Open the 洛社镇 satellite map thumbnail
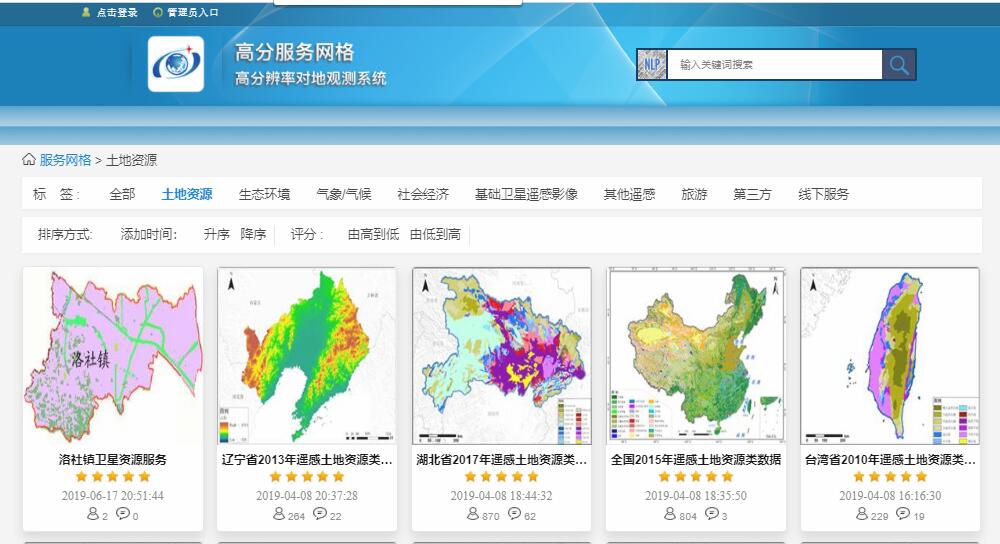1000x544 pixels. (113, 356)
